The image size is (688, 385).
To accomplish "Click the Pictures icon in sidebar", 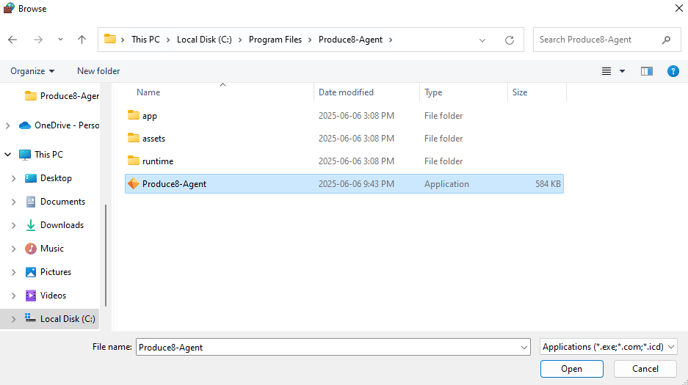I will pyautogui.click(x=30, y=272).
